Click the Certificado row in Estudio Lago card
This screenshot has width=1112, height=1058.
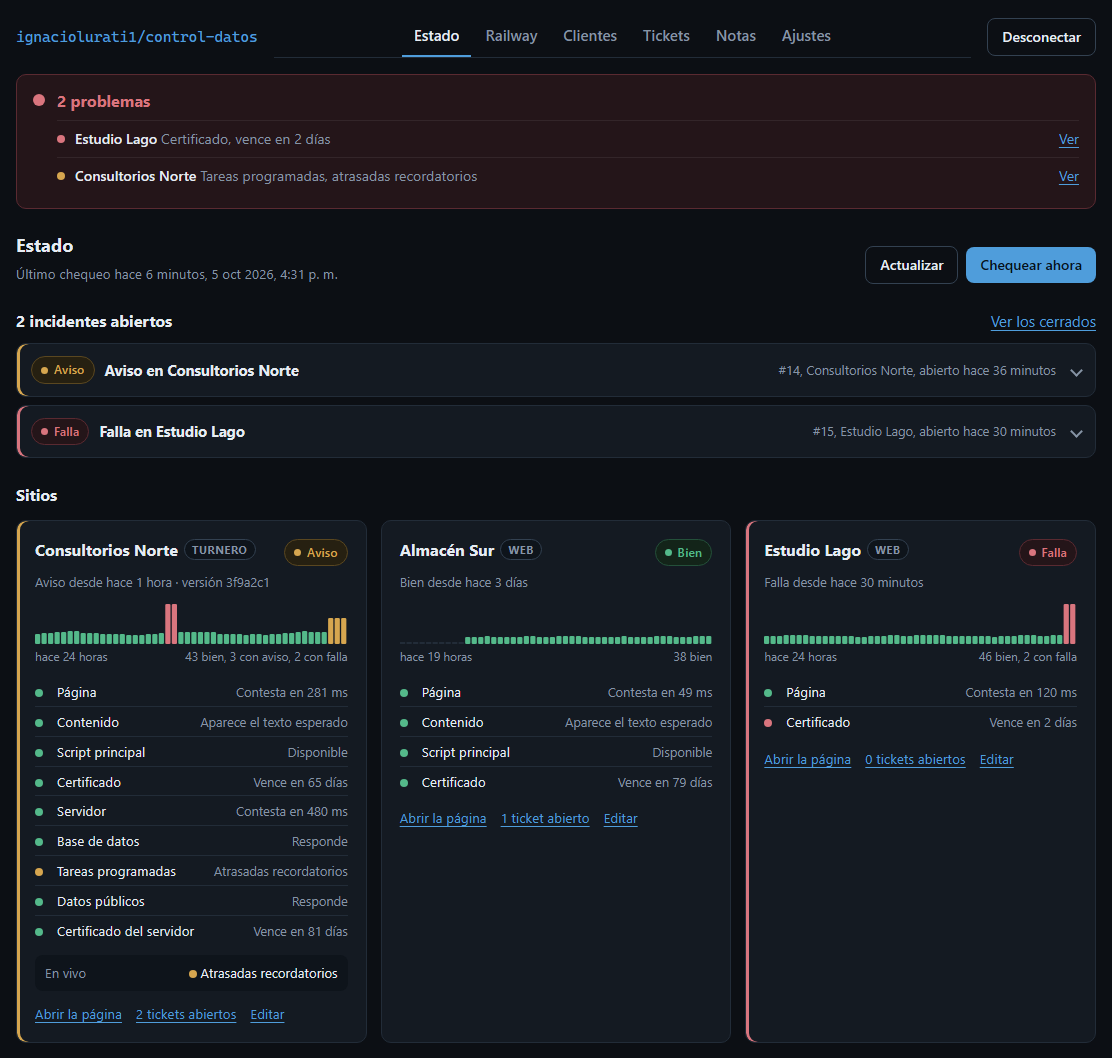click(921, 723)
